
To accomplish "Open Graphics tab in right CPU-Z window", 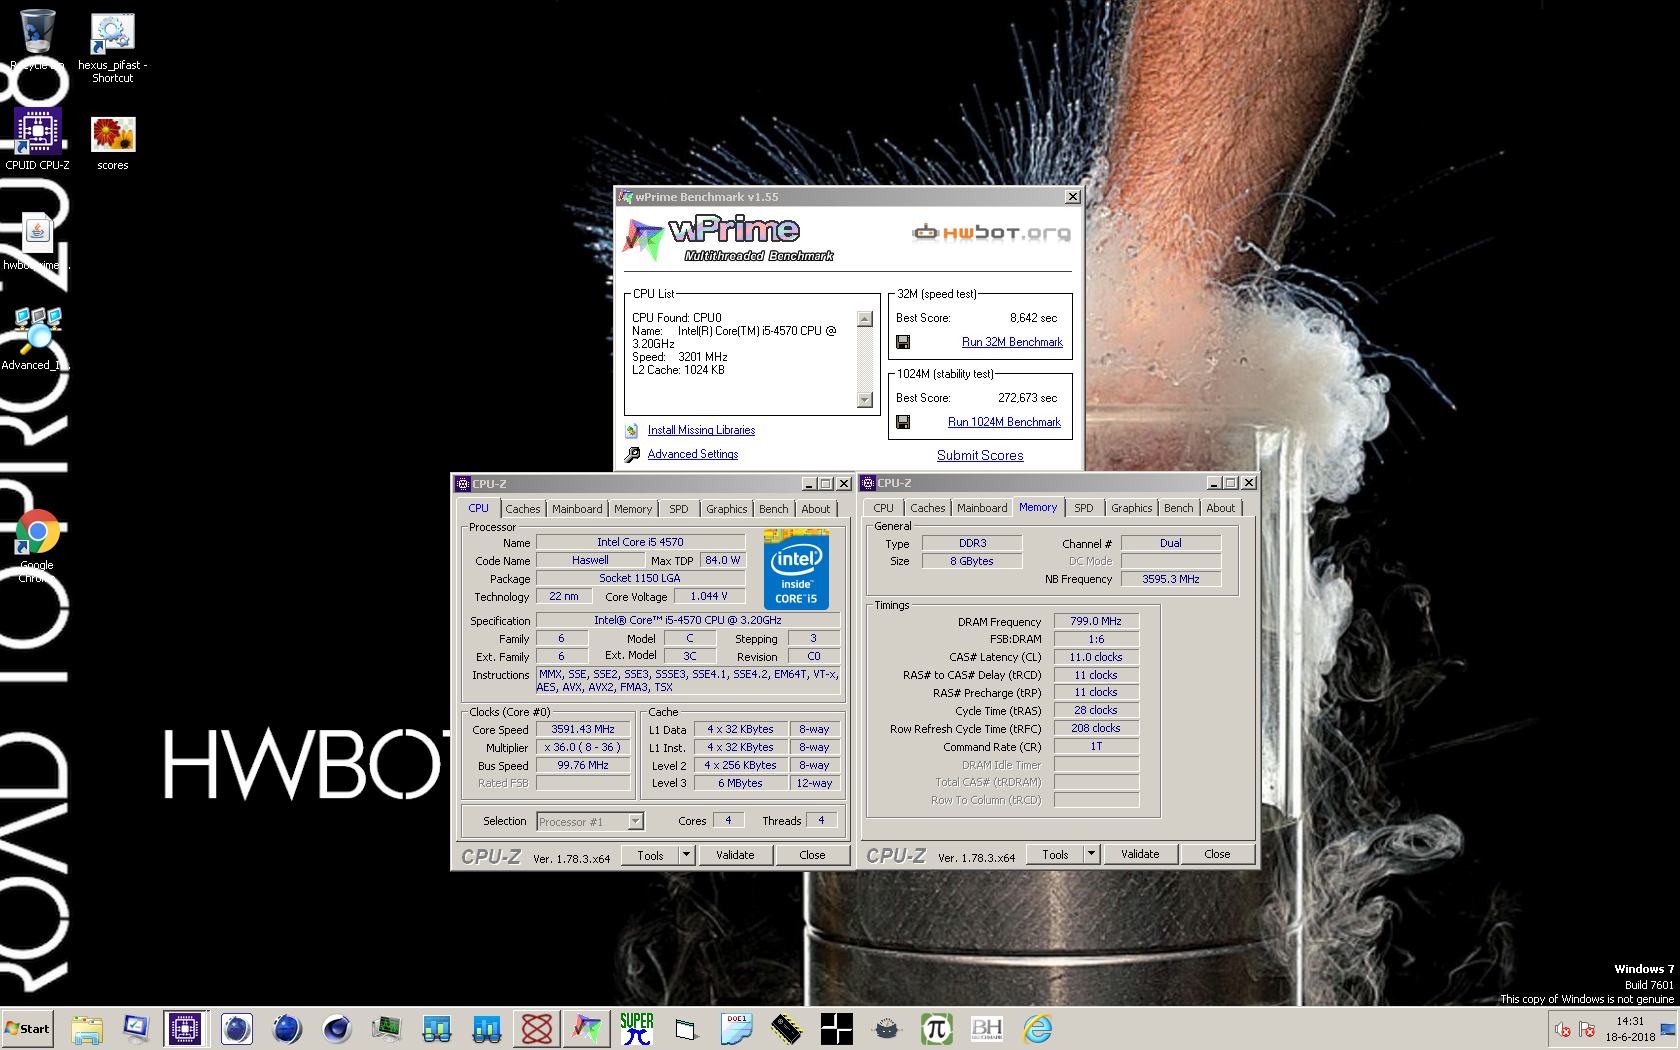I will click(1131, 508).
